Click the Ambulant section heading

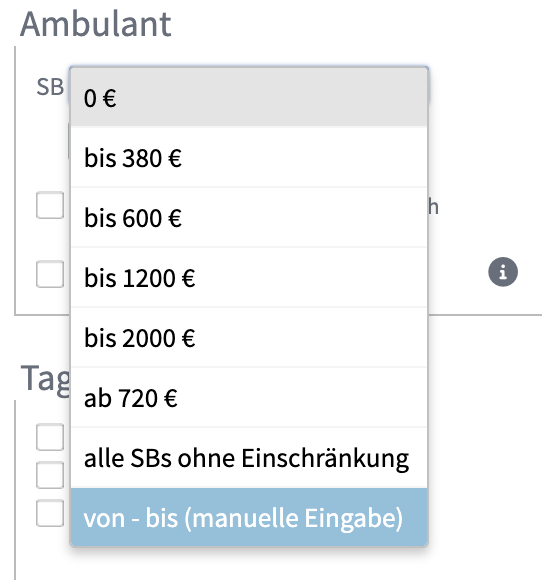point(96,24)
